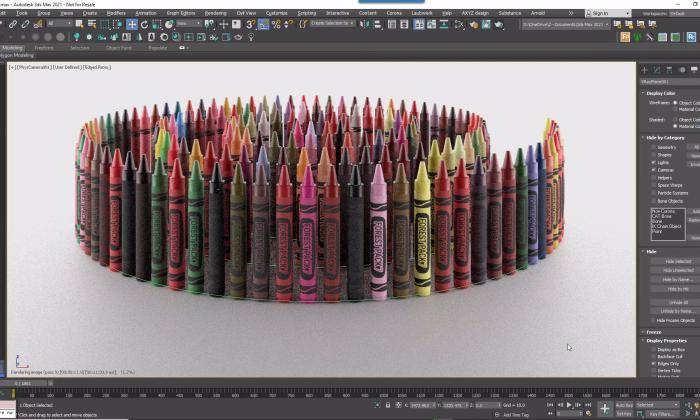The height and width of the screenshot is (420, 700).
Task: Click the green tree plugin icon
Action: click(637, 37)
